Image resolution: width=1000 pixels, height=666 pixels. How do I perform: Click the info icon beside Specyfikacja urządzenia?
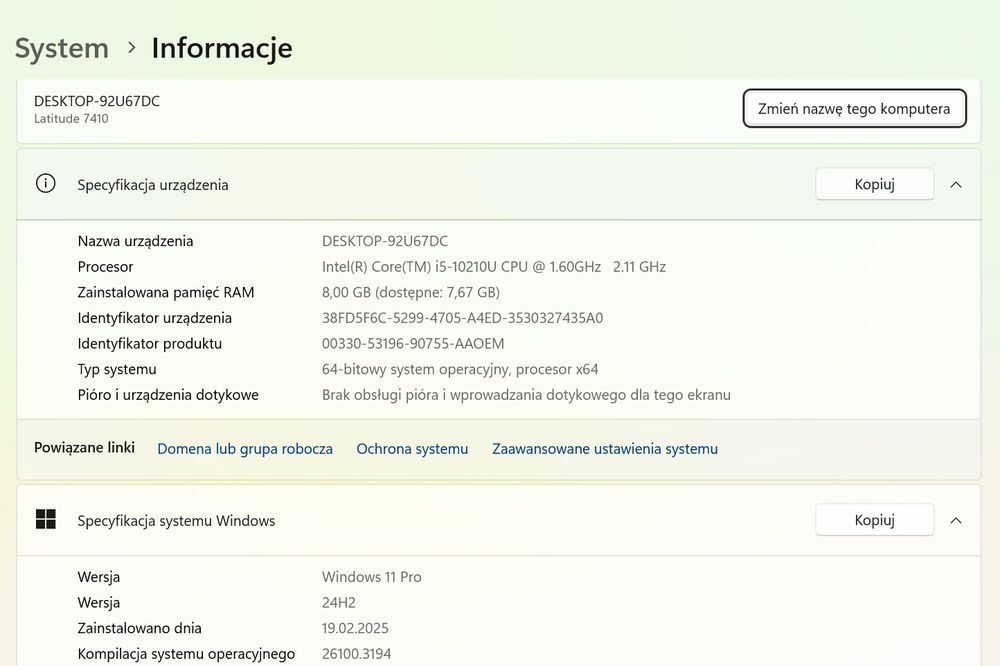point(45,184)
